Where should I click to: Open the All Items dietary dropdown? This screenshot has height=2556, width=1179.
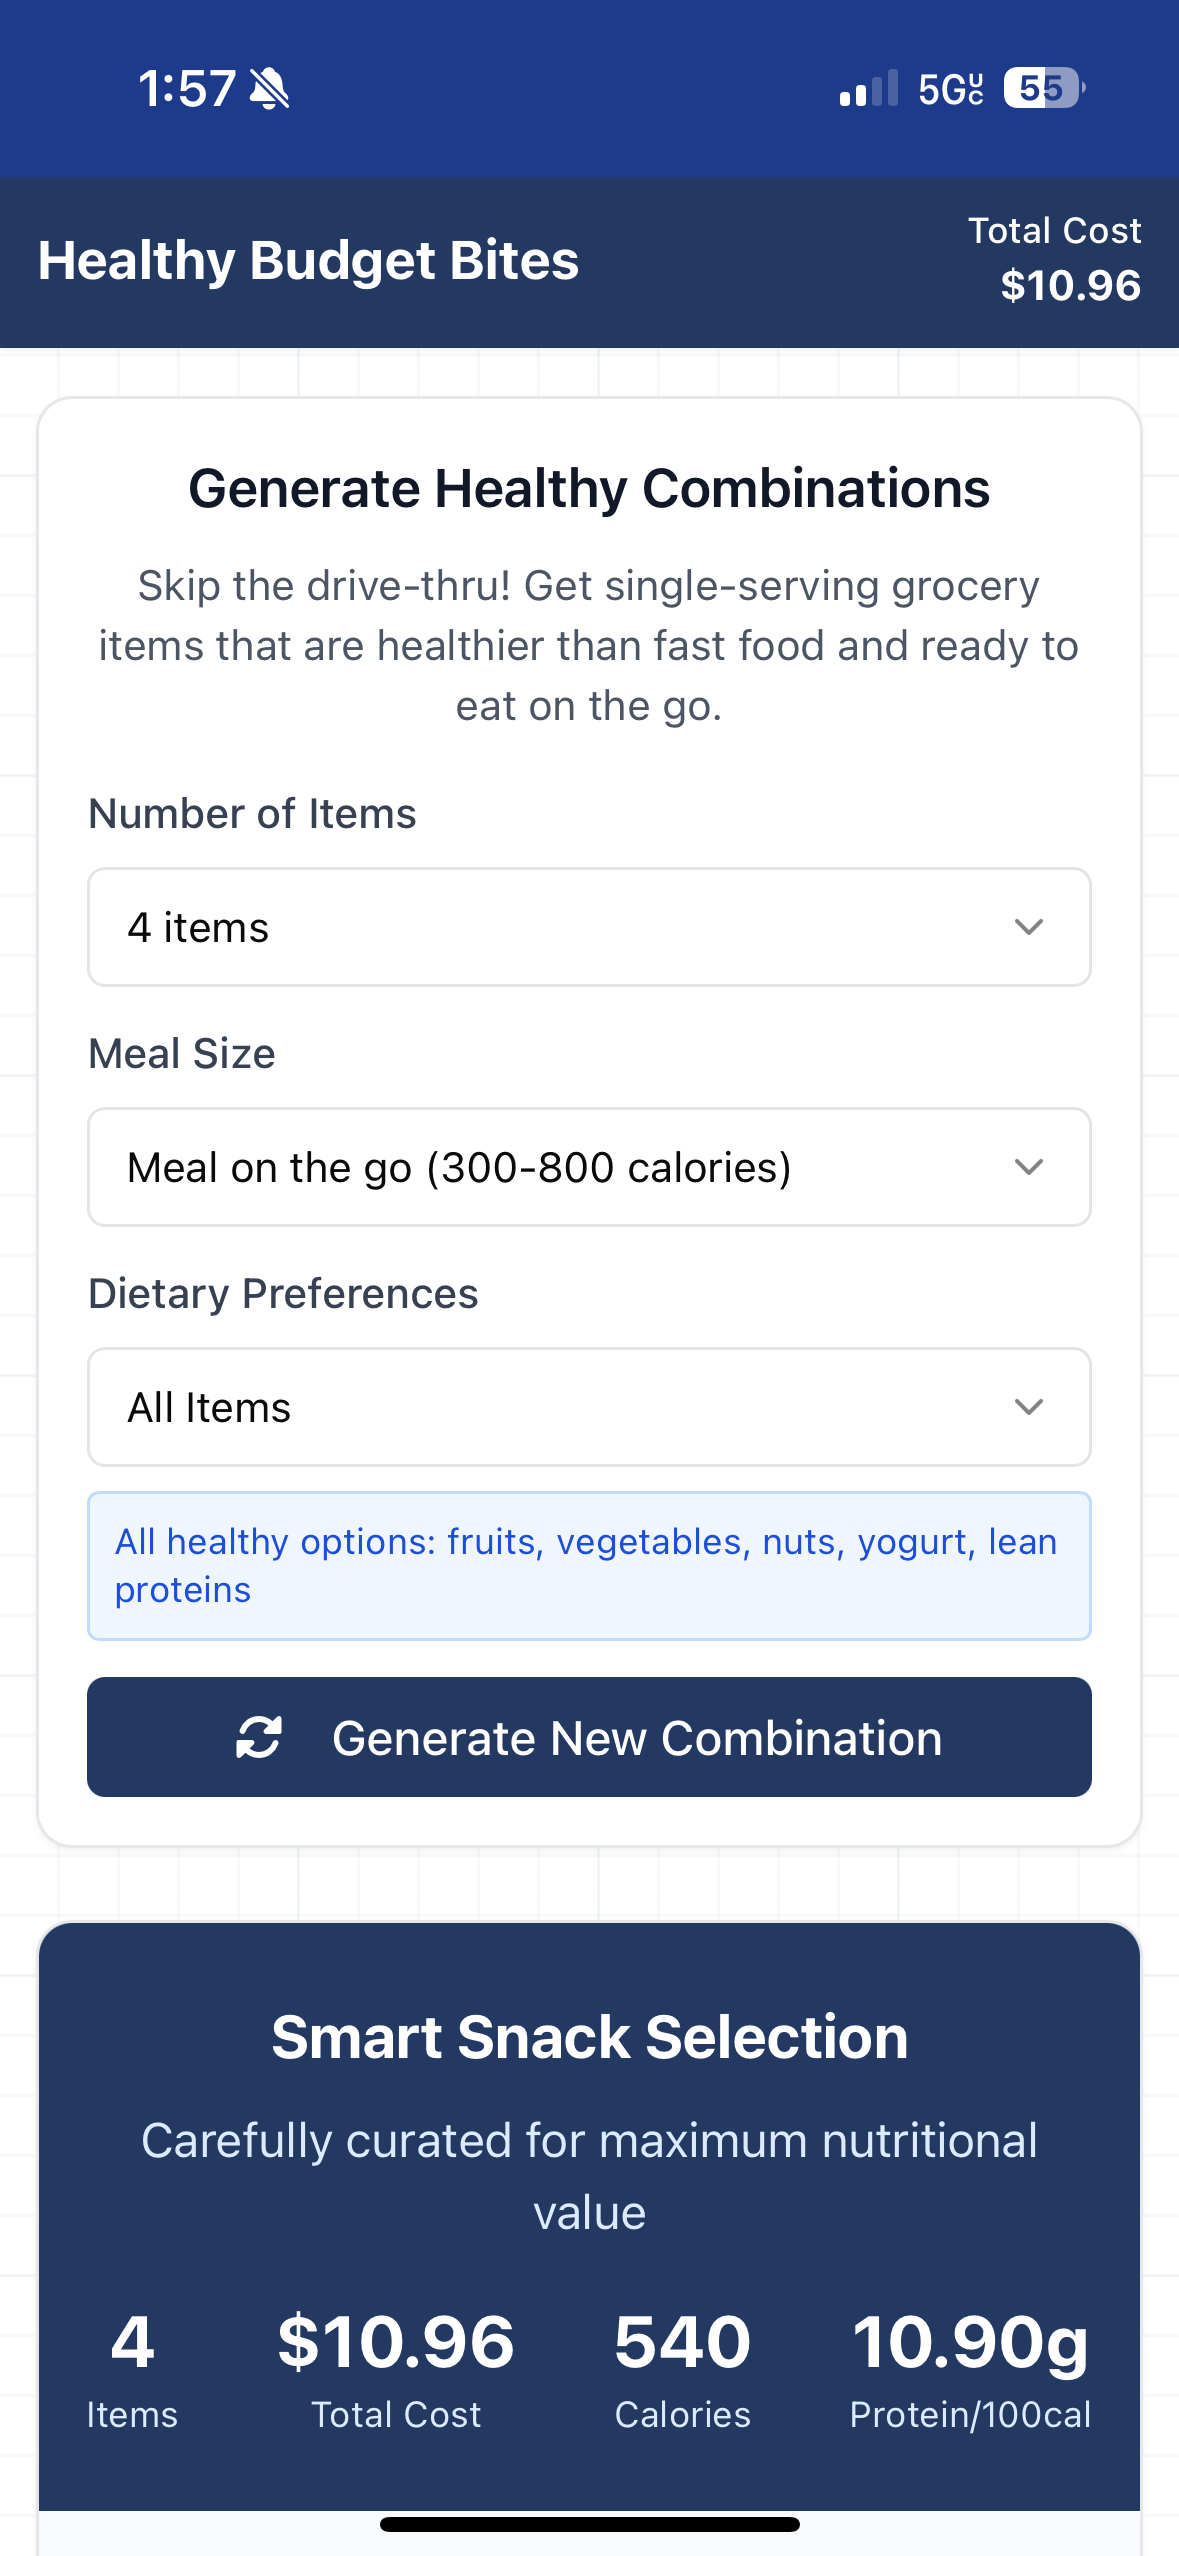coord(589,1407)
